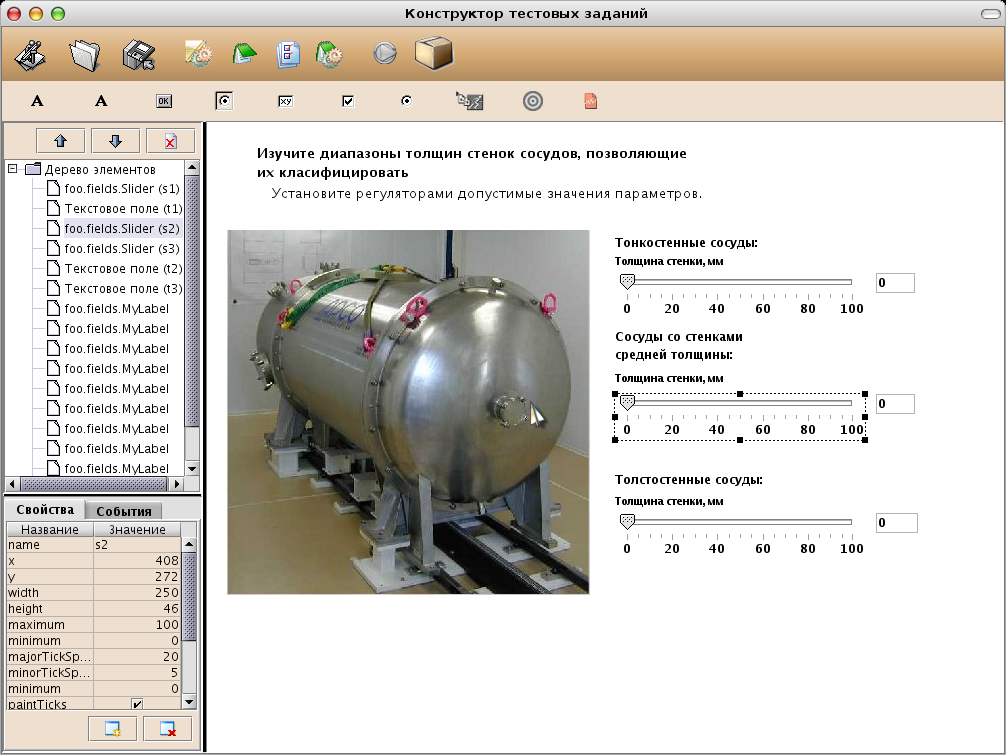Click the medium-thickness vessels slider
The height and width of the screenshot is (755, 1006).
click(739, 416)
